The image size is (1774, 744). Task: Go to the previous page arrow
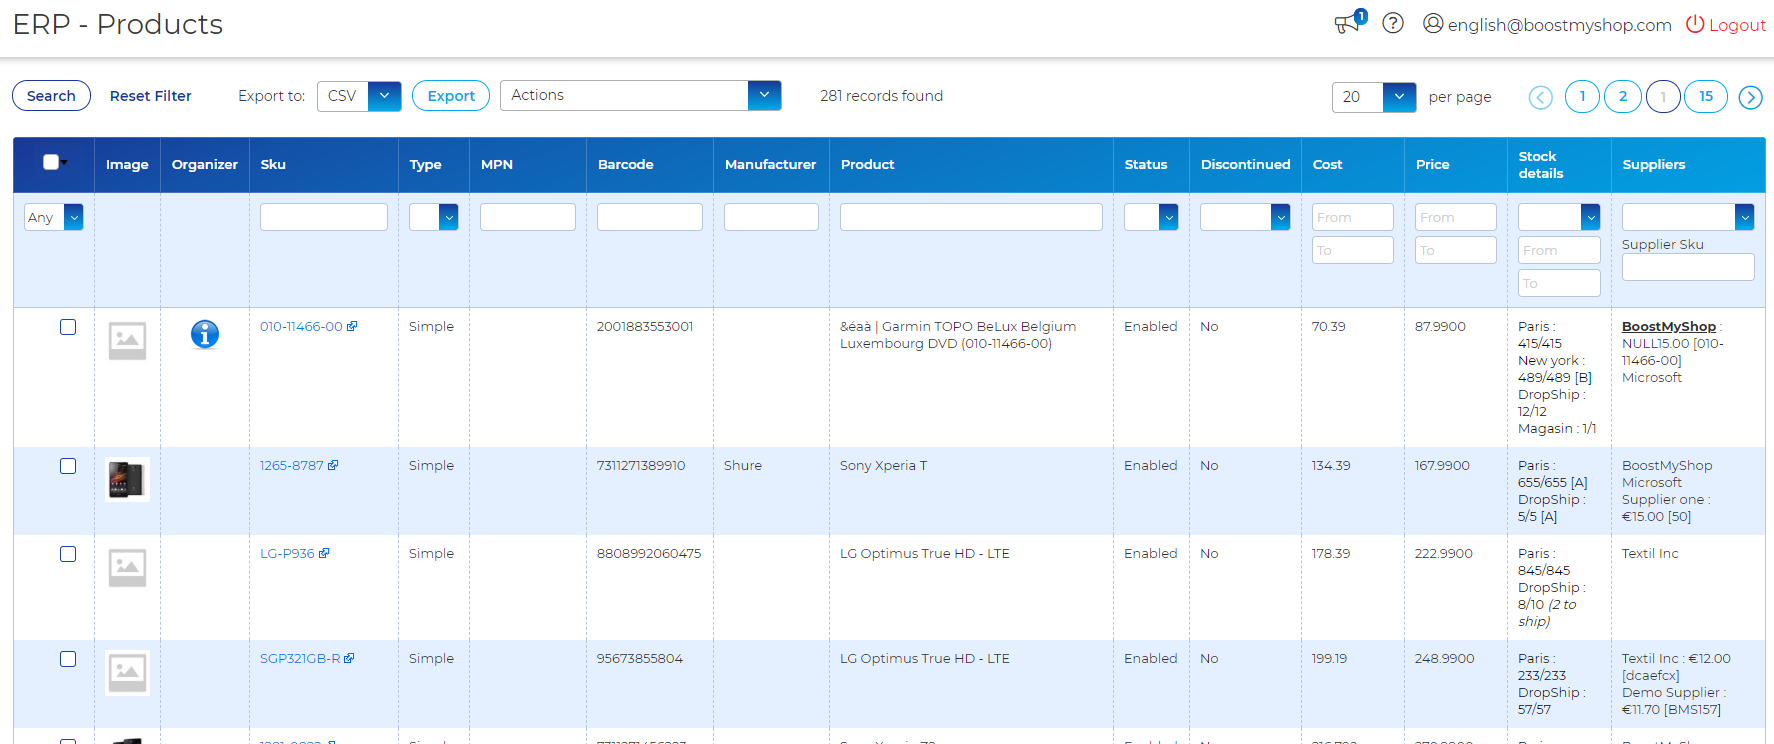pyautogui.click(x=1541, y=97)
